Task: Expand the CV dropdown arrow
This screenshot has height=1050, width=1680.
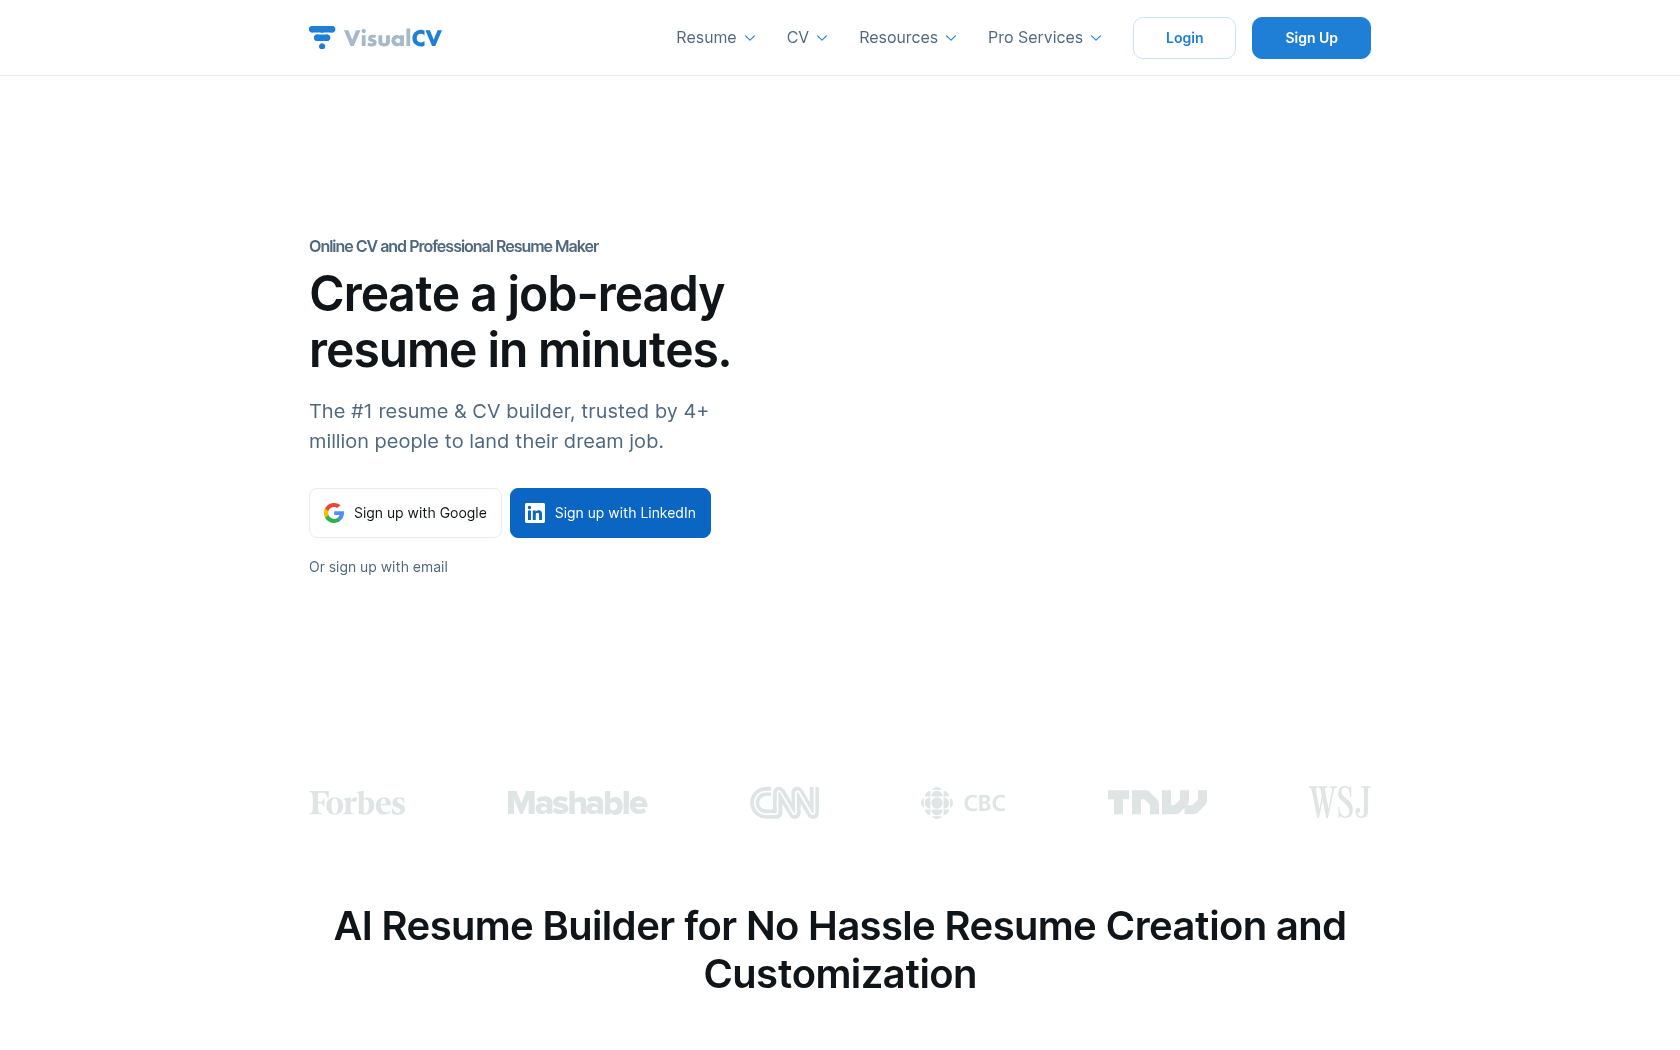Action: coord(822,38)
